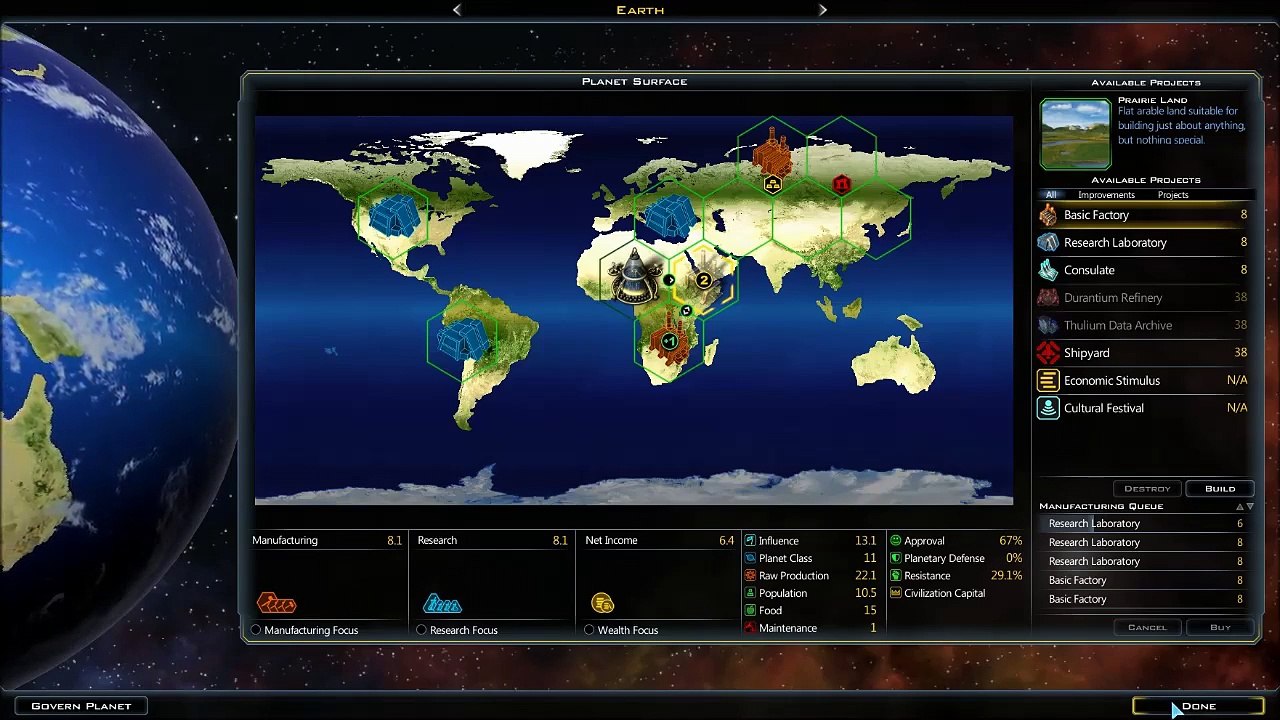Click the Manufacturing value 8.1

[x=394, y=541]
